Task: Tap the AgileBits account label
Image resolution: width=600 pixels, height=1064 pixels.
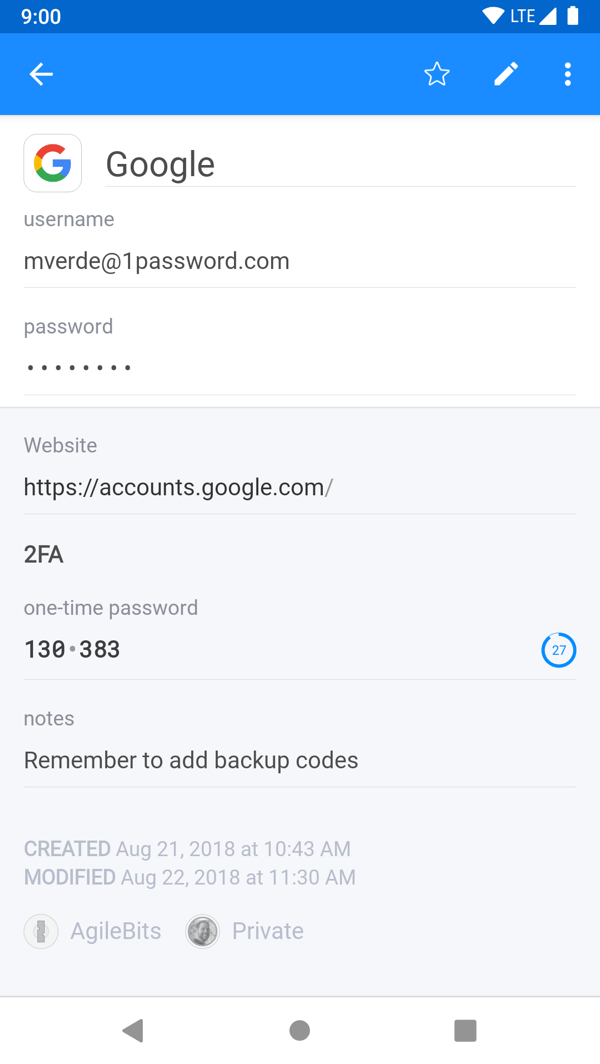Action: click(115, 931)
